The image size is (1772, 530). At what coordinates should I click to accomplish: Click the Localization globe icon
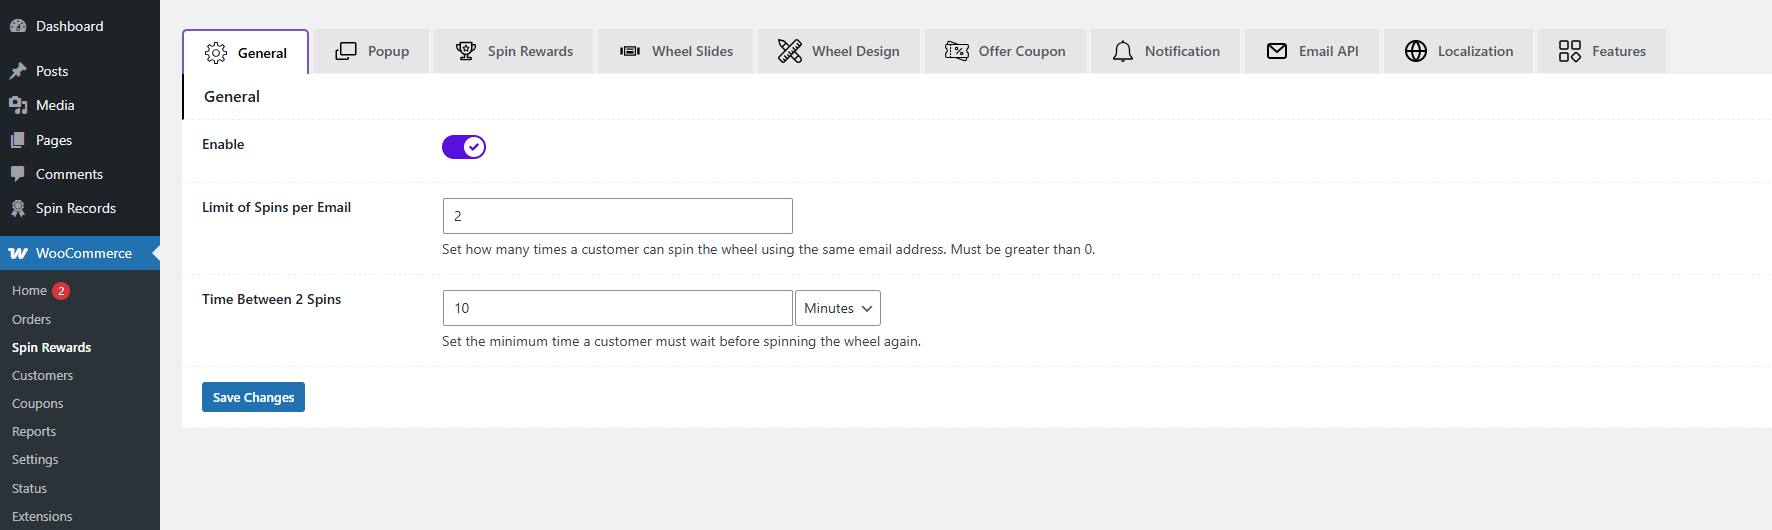1416,51
